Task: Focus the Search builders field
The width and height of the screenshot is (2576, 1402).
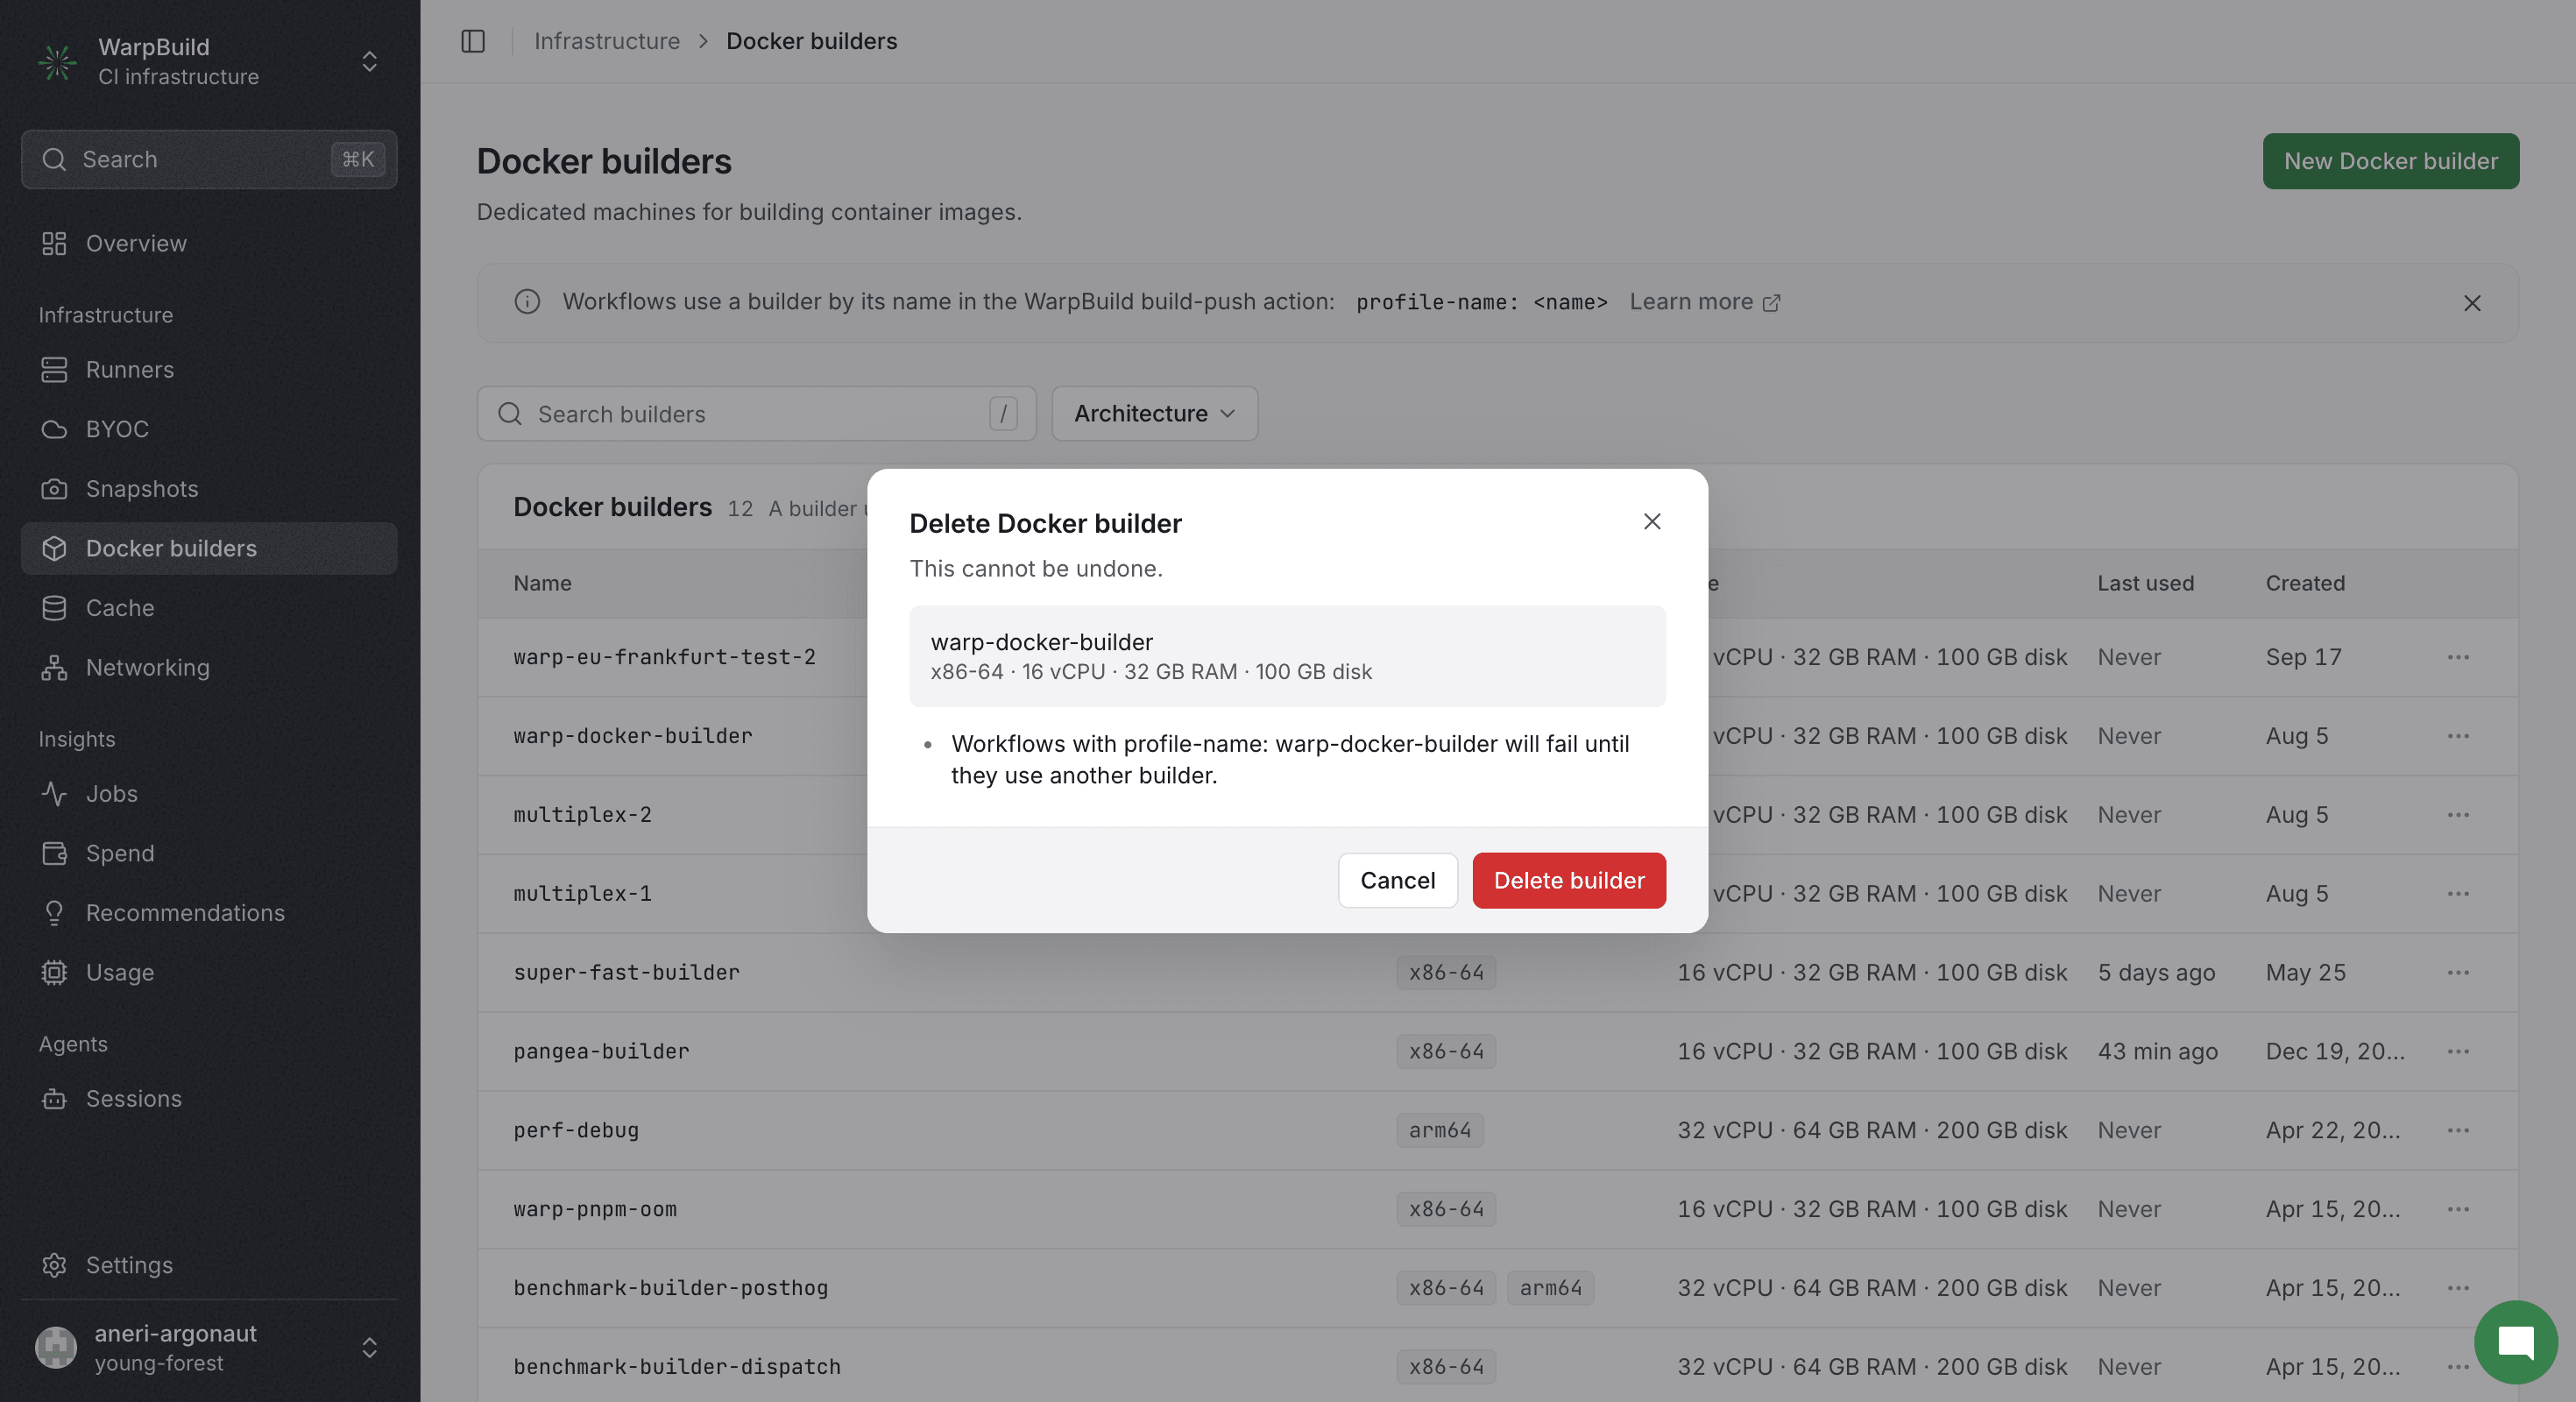Action: 757,413
